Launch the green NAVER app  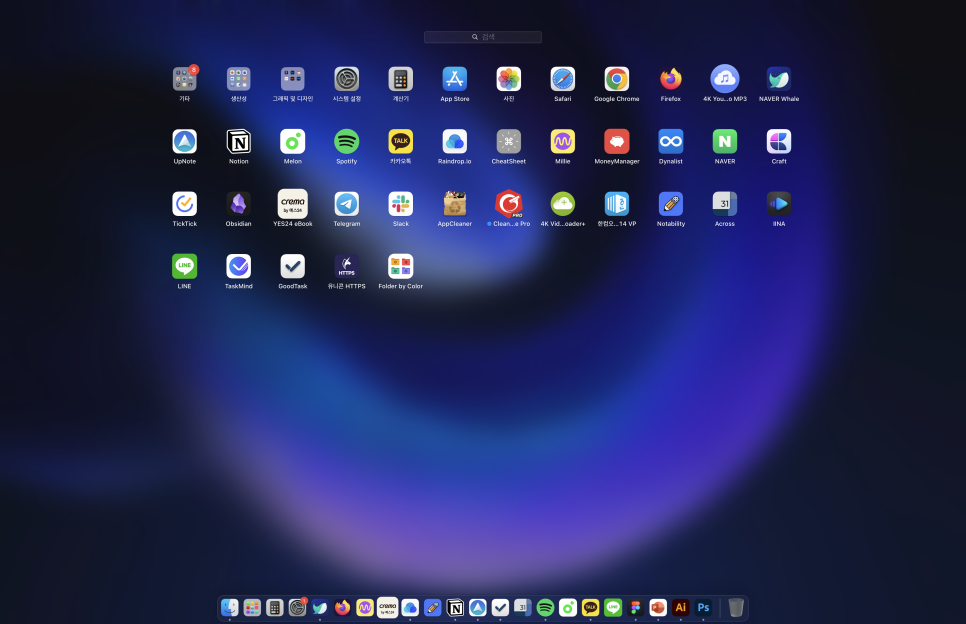point(725,142)
